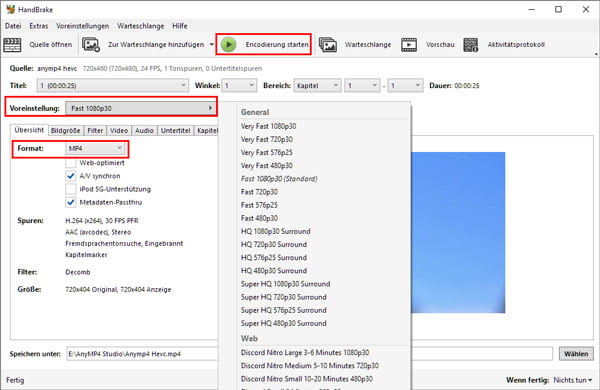The image size is (600, 390).
Task: Select HQ 576p25 Surround preset
Action: 274,258
